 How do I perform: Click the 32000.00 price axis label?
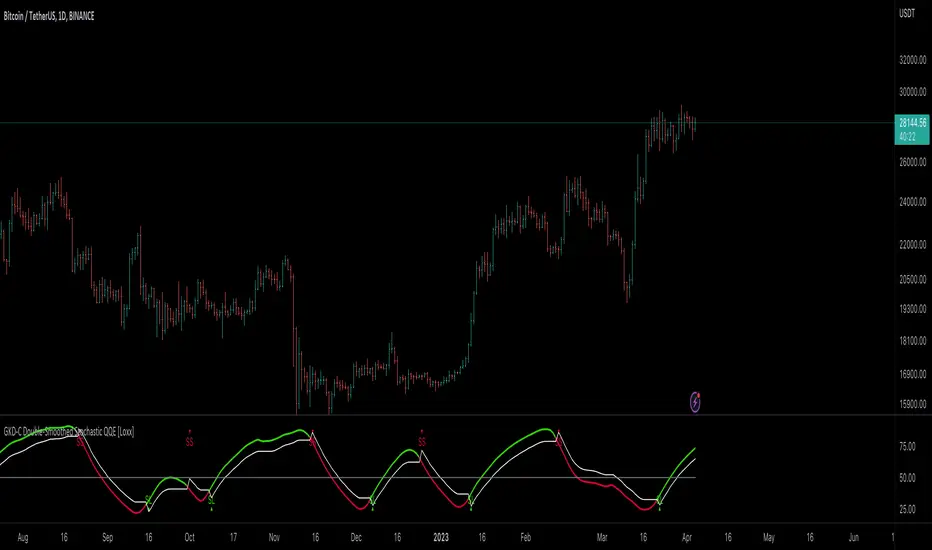click(912, 60)
